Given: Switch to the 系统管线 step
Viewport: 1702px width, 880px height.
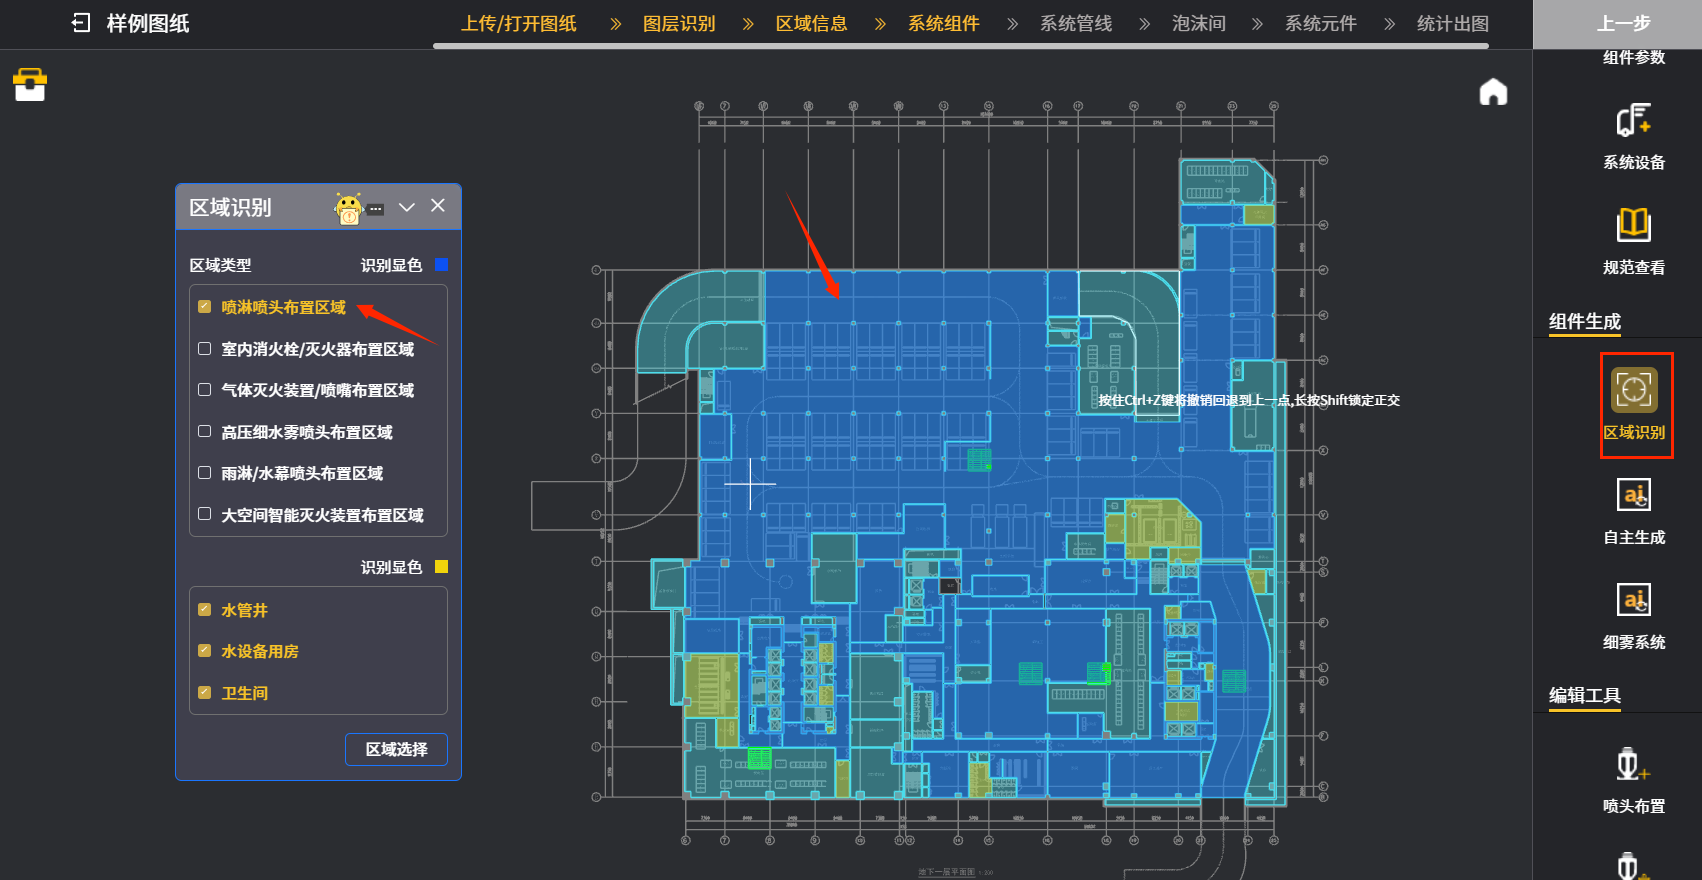Looking at the screenshot, I should point(1076,23).
